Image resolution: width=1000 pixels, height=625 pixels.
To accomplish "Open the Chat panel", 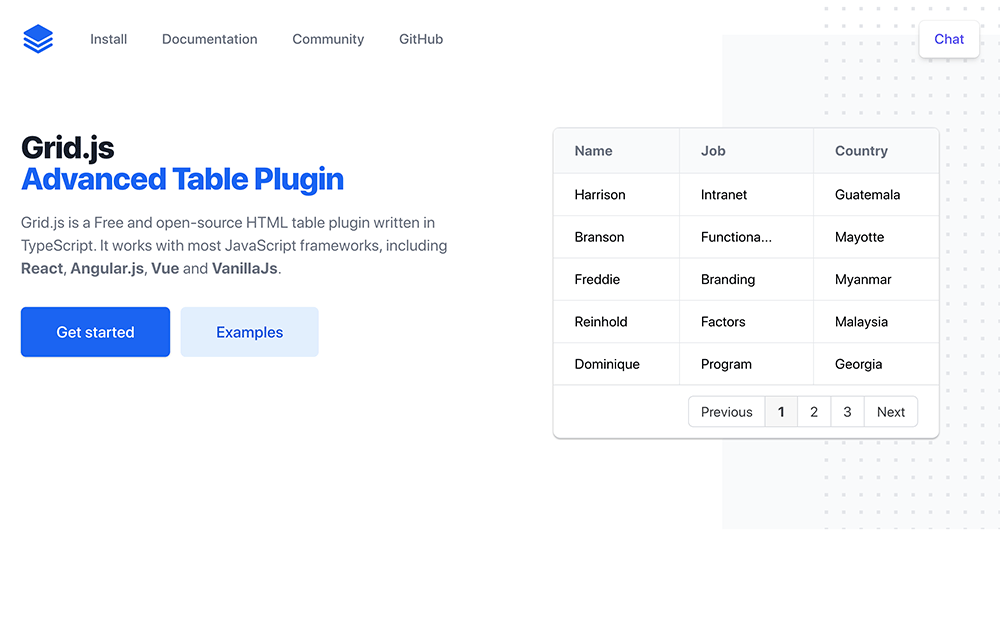I will 948,39.
